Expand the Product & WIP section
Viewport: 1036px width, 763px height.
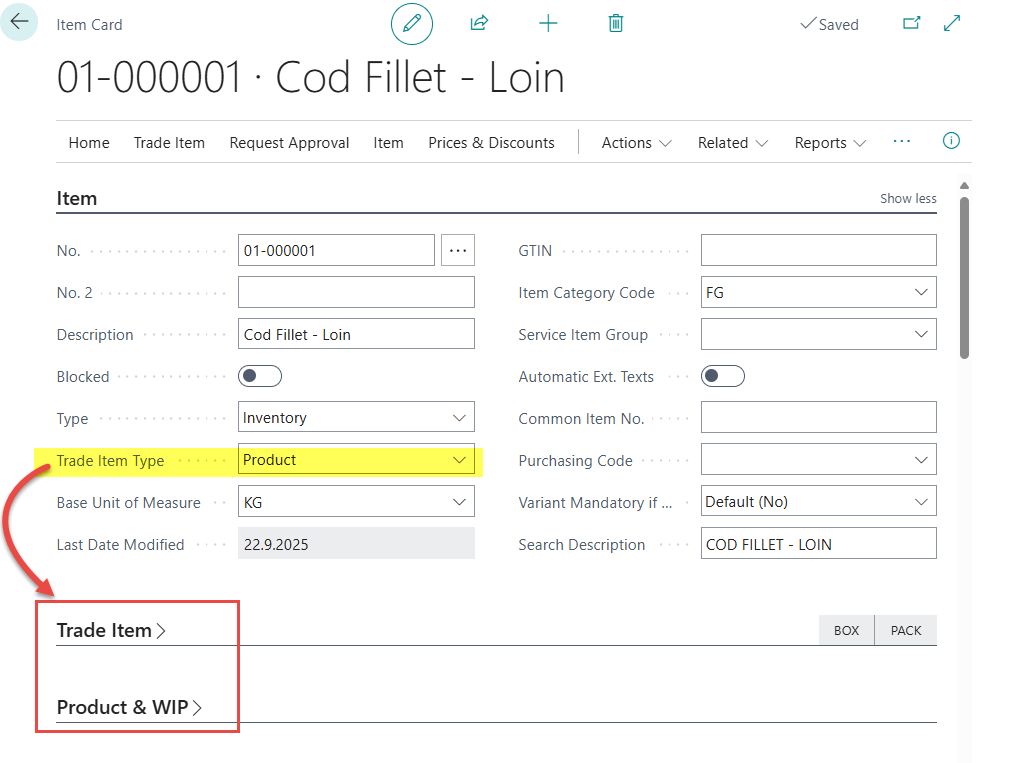point(129,707)
